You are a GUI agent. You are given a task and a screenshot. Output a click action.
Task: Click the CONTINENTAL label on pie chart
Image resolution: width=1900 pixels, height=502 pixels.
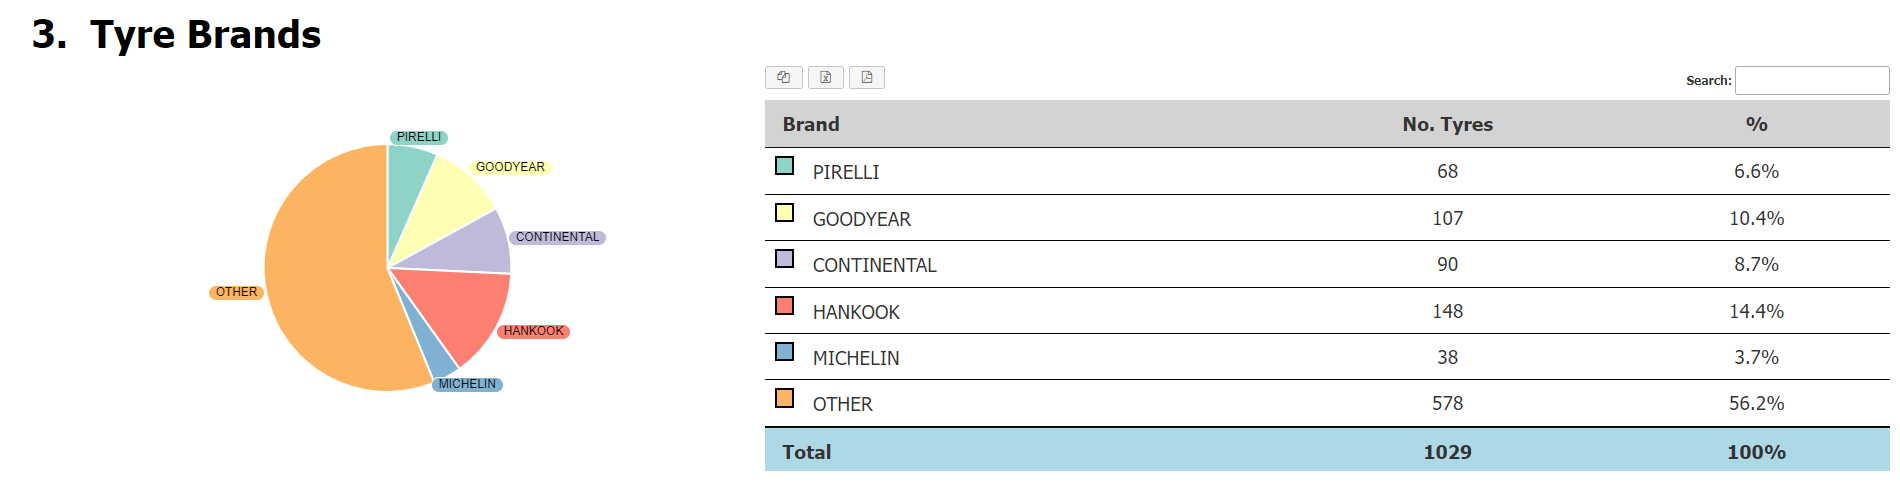click(557, 237)
